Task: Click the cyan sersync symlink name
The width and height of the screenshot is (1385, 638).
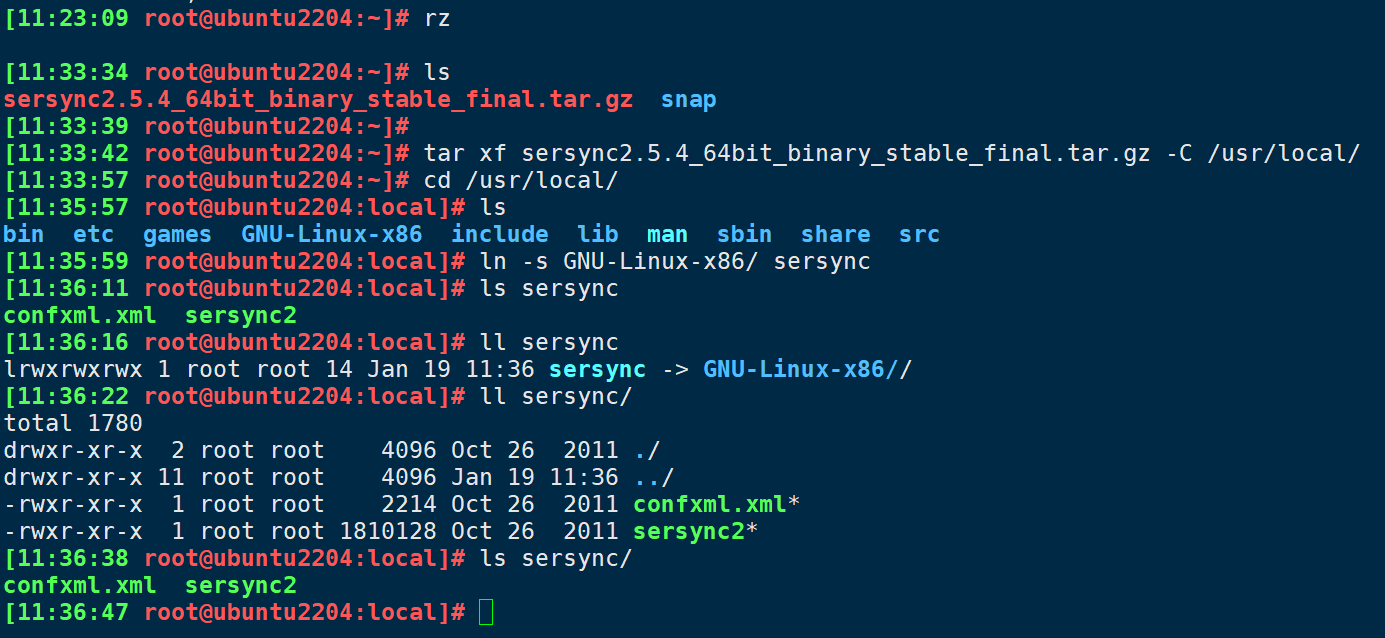Action: pos(597,369)
